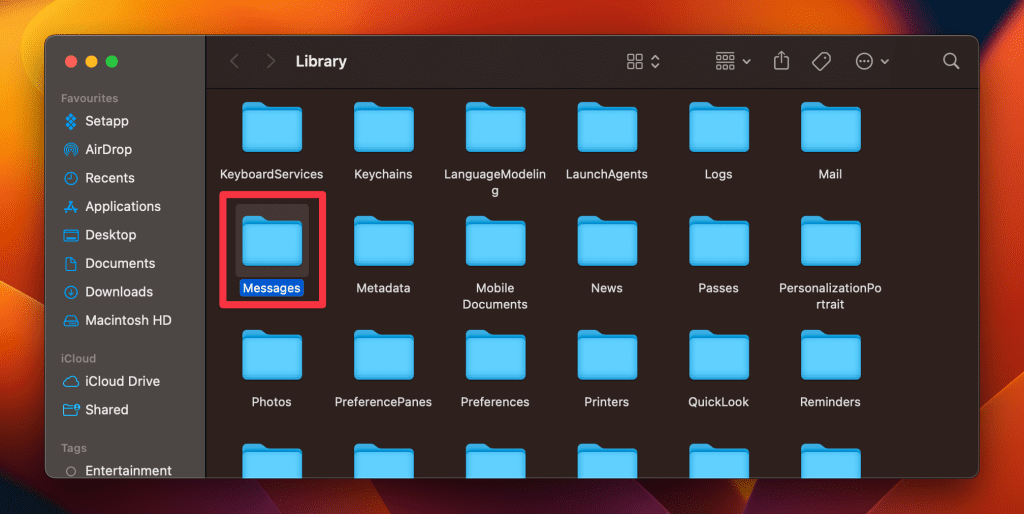This screenshot has width=1024, height=514.
Task: Open the LanguageModeling folder
Action: pos(495,128)
